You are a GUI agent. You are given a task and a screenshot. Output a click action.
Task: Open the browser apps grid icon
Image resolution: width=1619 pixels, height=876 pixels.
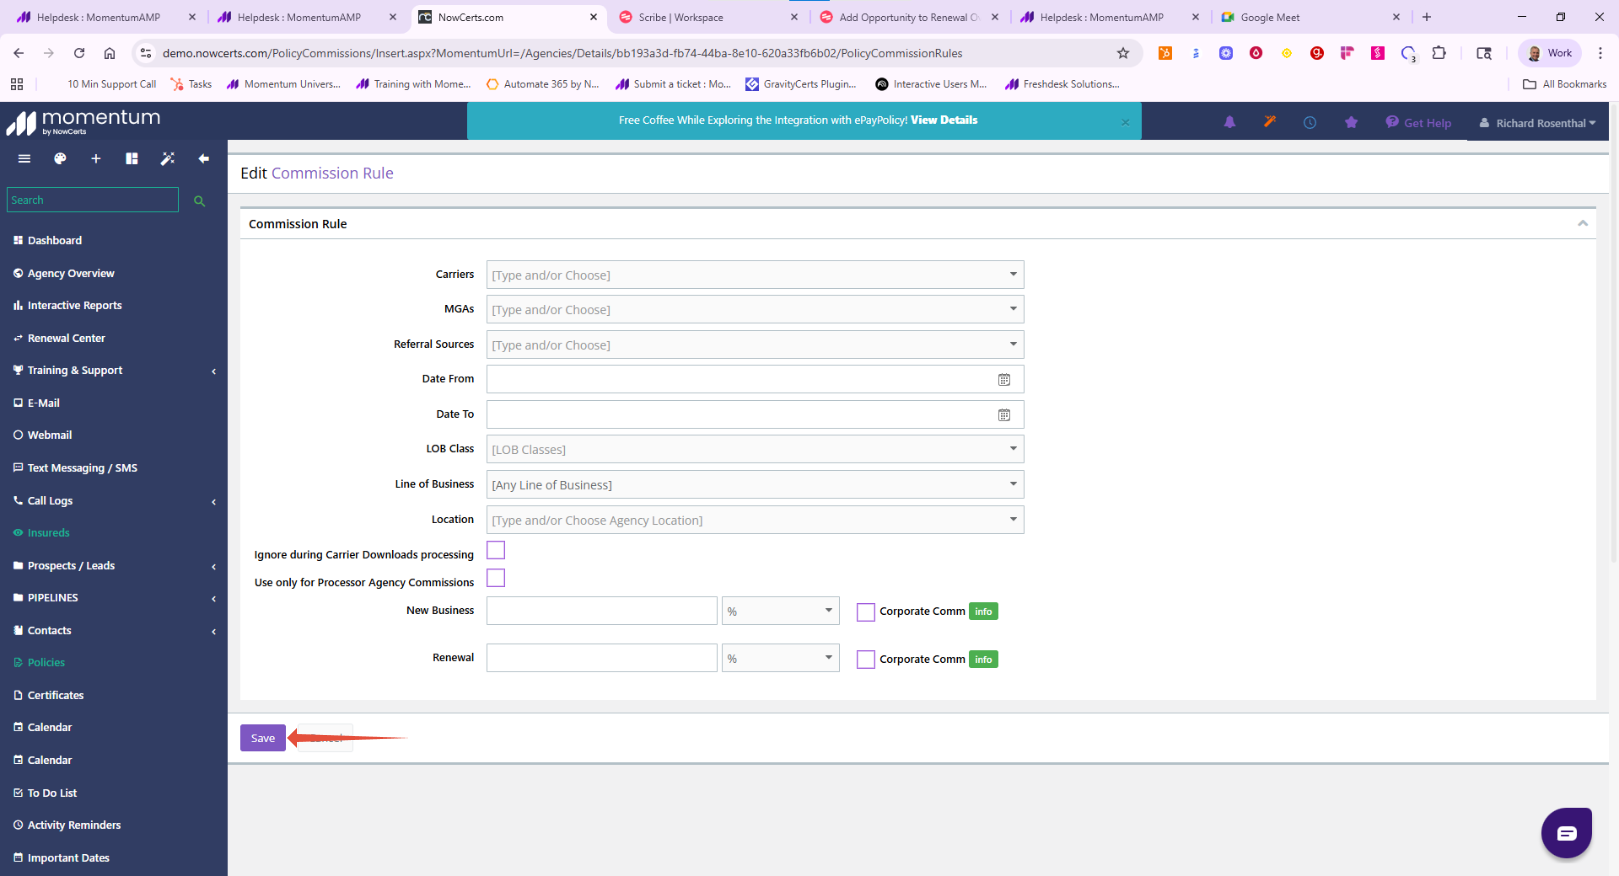pyautogui.click(x=17, y=84)
